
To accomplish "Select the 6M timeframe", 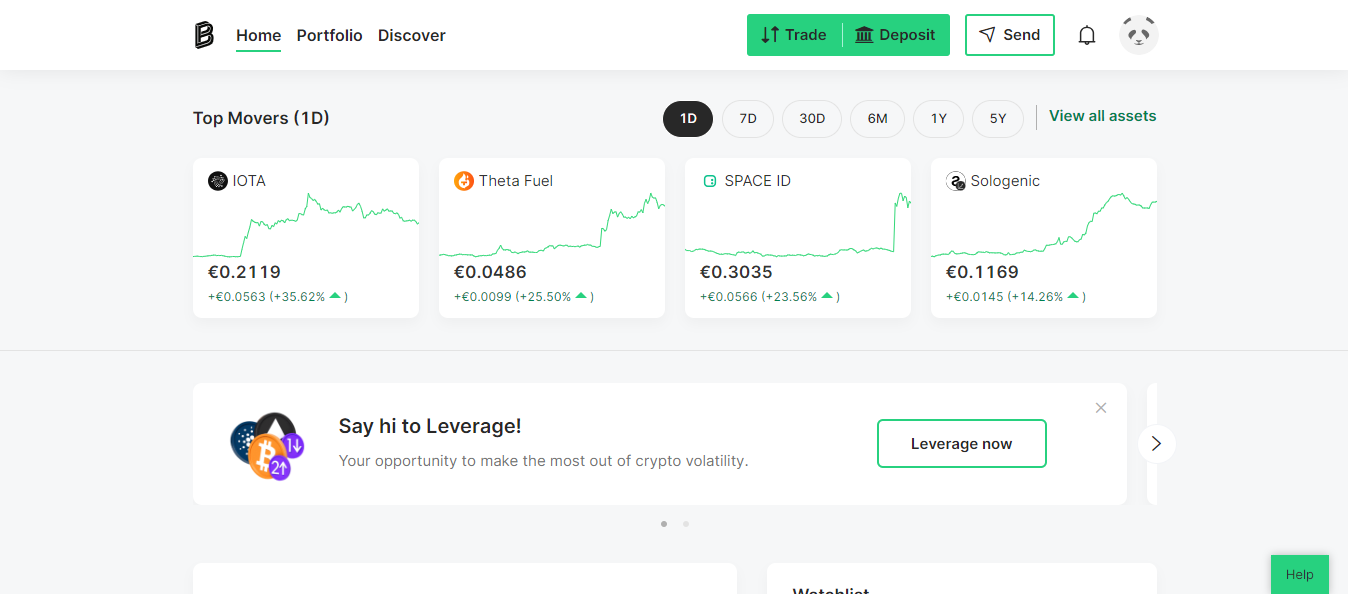I will [x=877, y=119].
